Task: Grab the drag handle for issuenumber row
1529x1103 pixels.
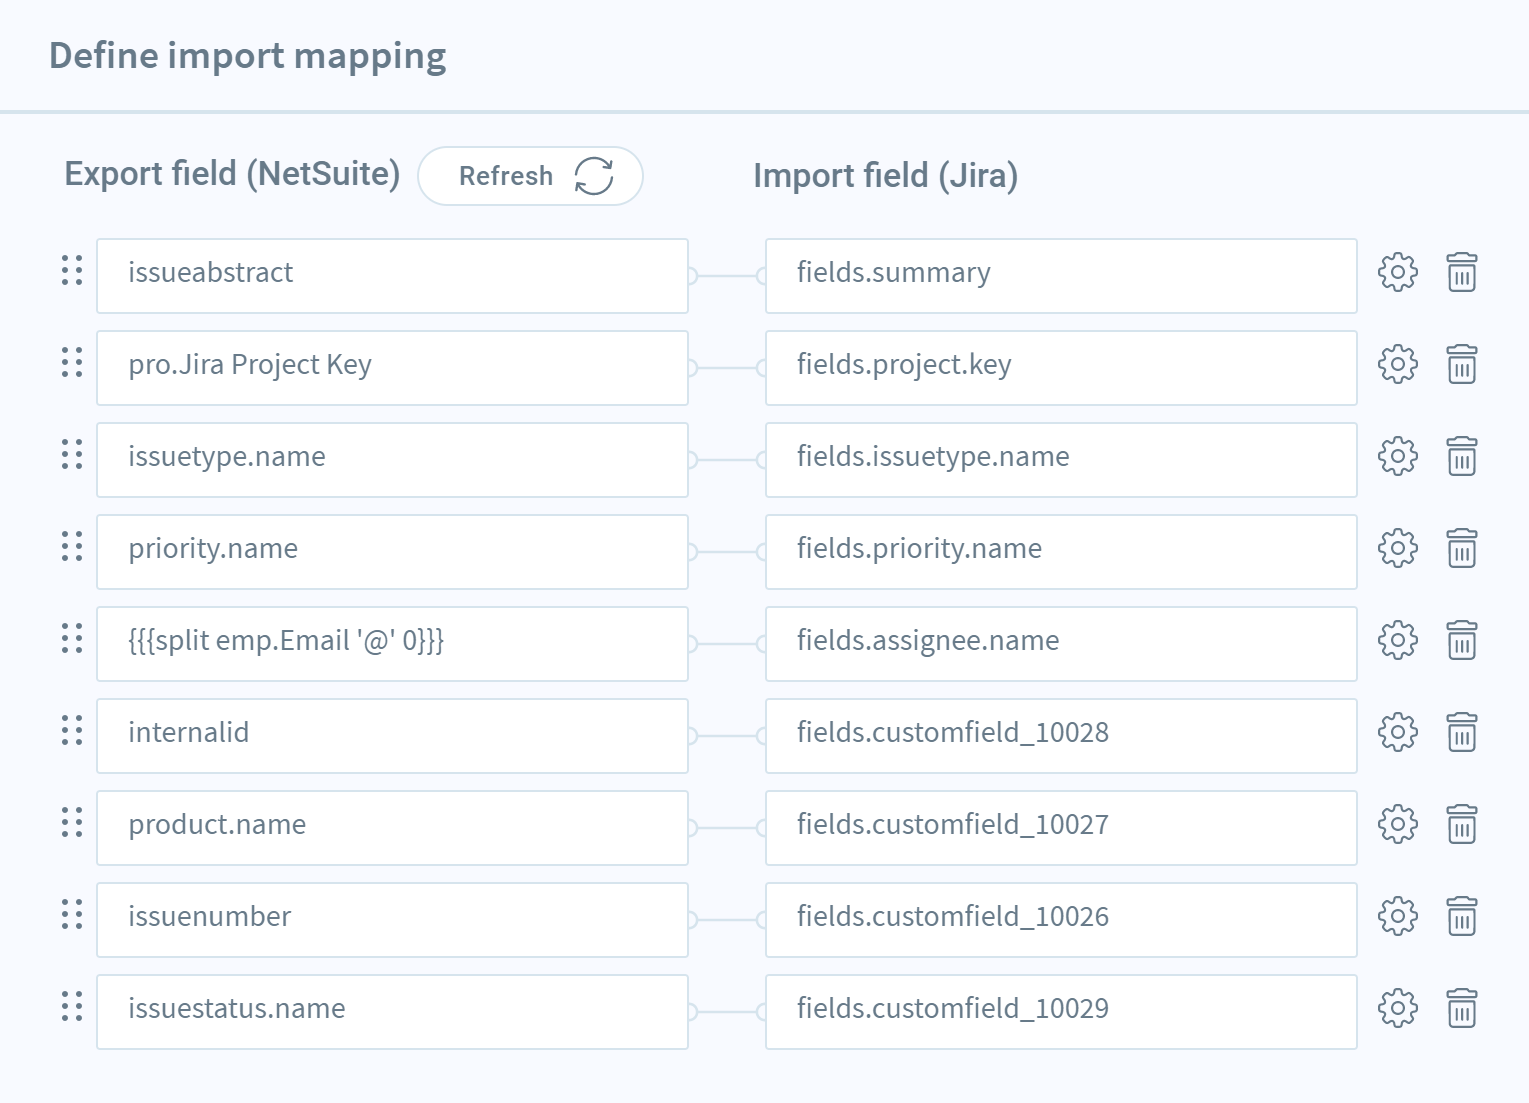Action: coord(72,914)
